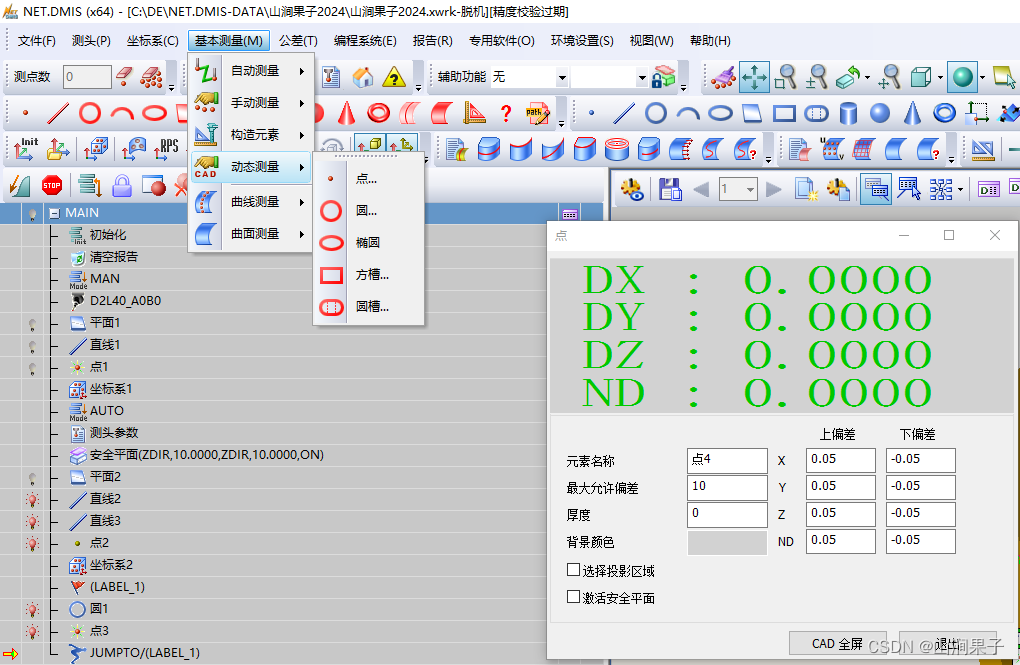Screen dimensions: 1020x665
Task: Click the Init coordinate system icon
Action: [x=25, y=149]
